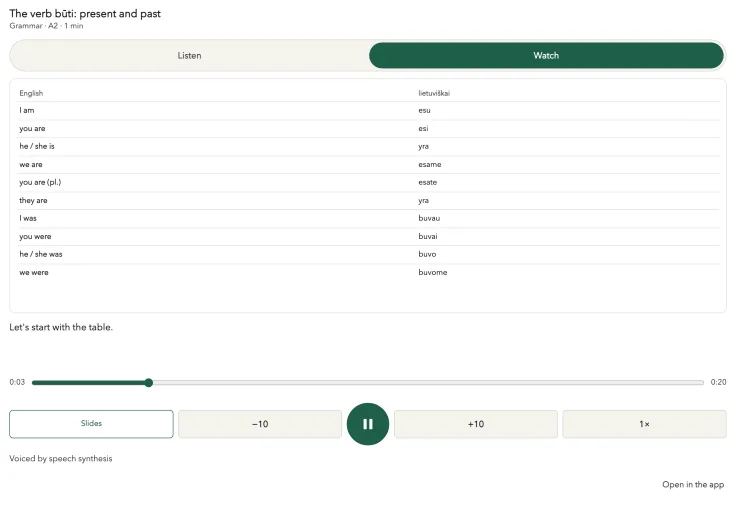736x512 pixels.
Task: Select the "esu" cell
Action: tap(424, 110)
